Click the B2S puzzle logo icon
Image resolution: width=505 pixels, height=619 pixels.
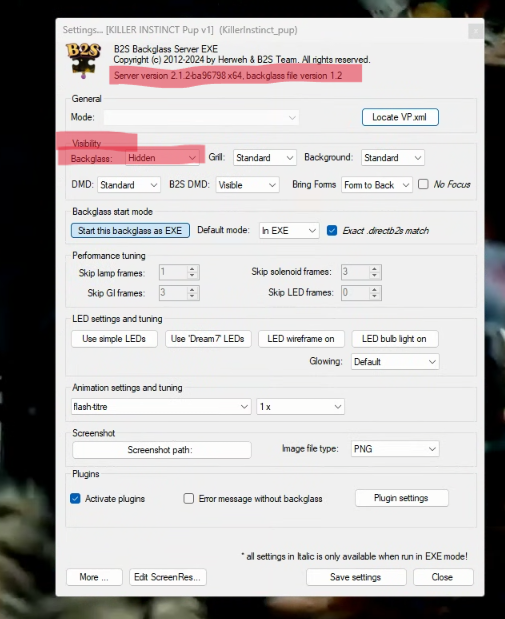tap(83, 60)
